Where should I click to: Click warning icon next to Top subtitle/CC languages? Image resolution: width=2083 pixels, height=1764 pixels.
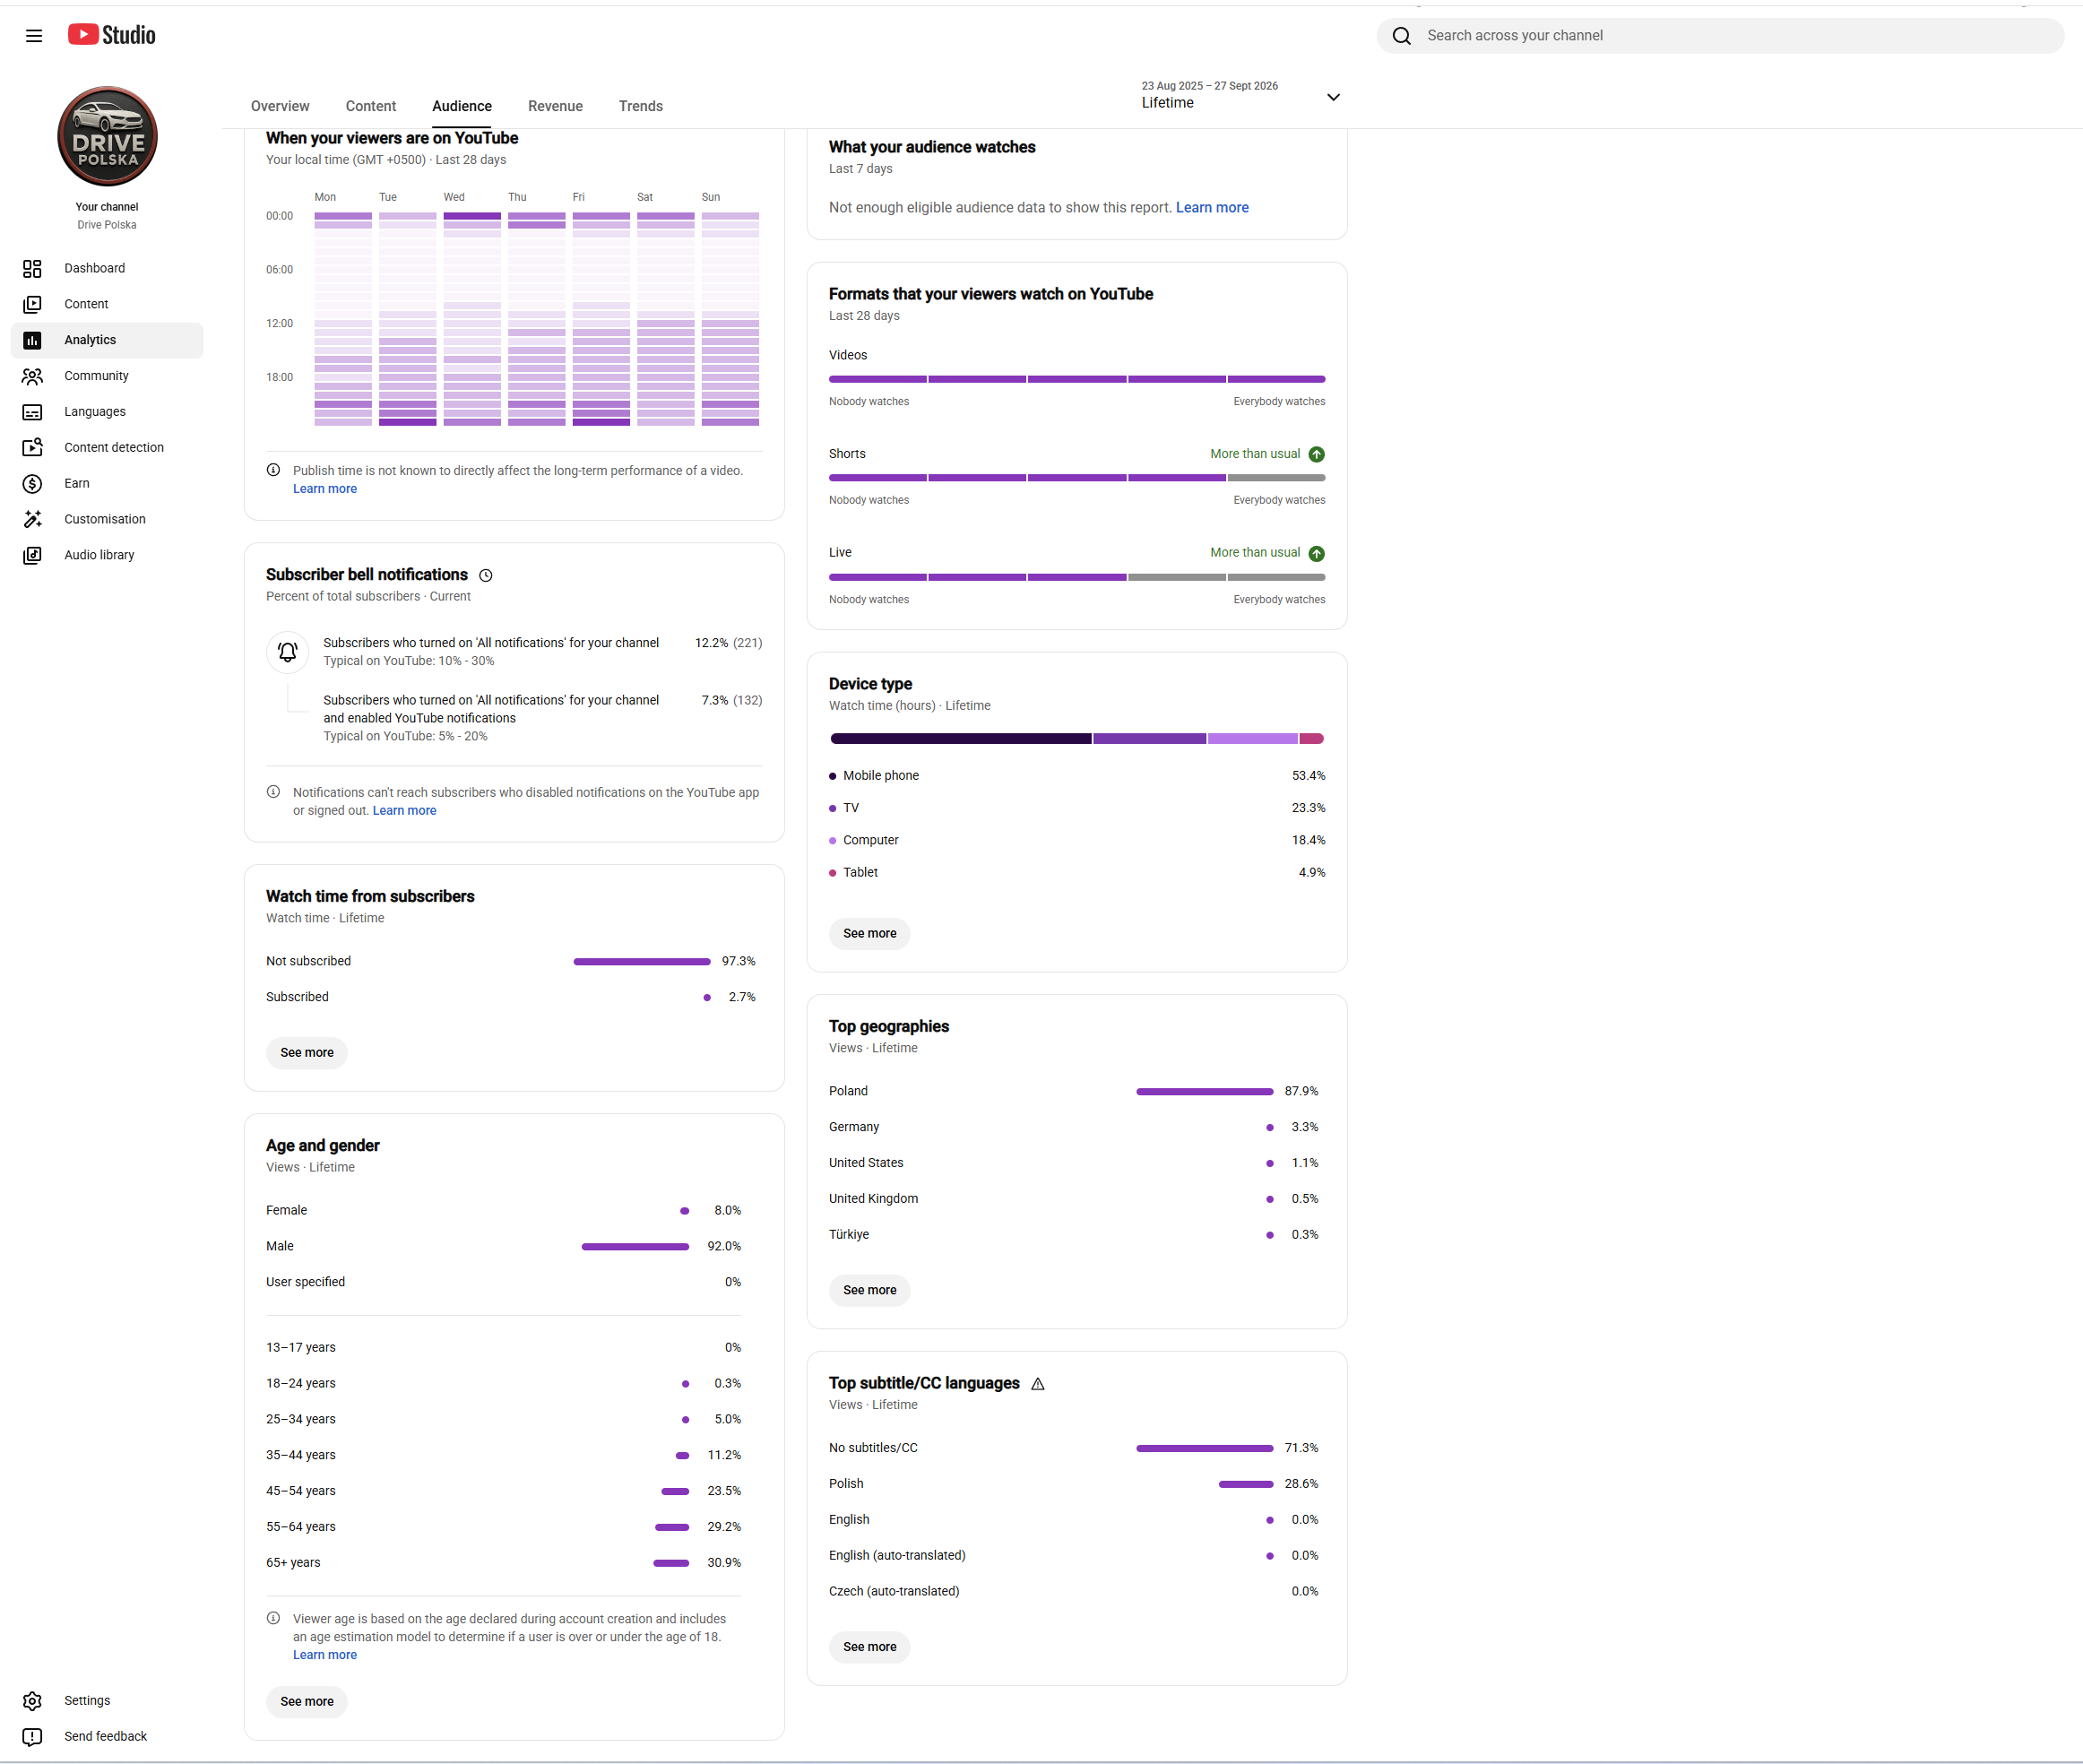point(1038,1384)
